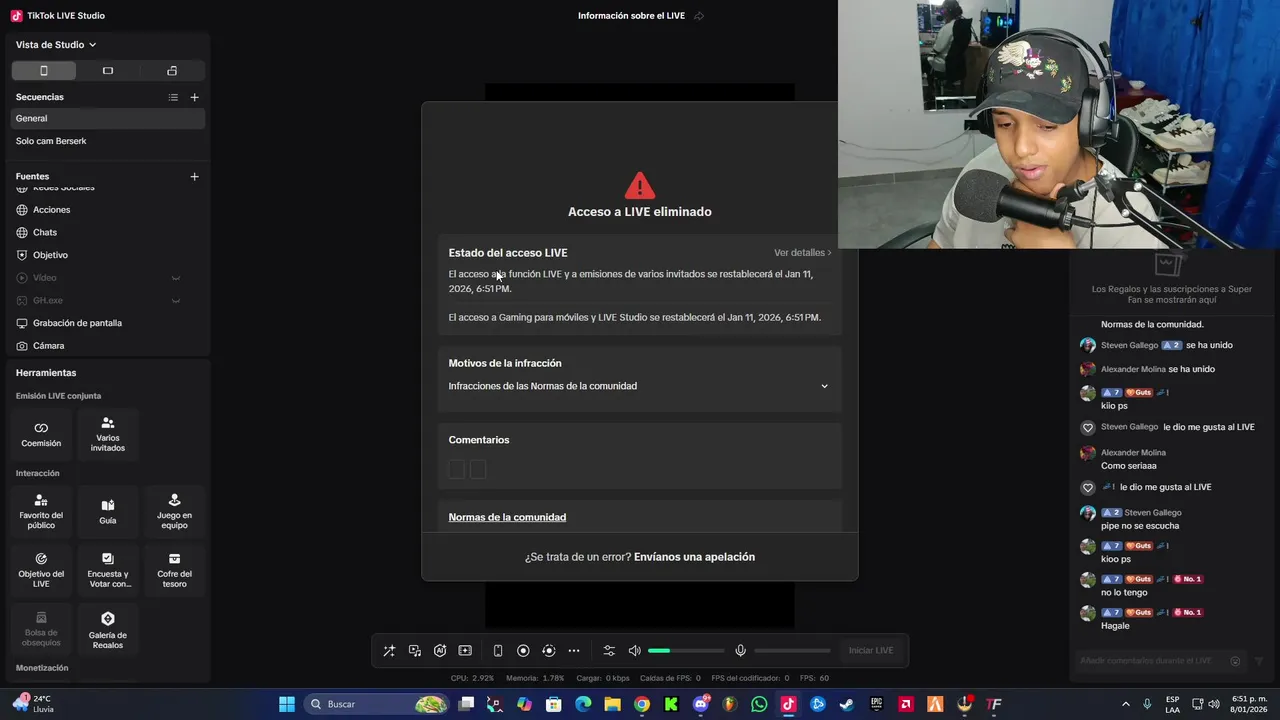Open the media and music icon
Viewport: 1280px width, 720px height.
coord(415,651)
